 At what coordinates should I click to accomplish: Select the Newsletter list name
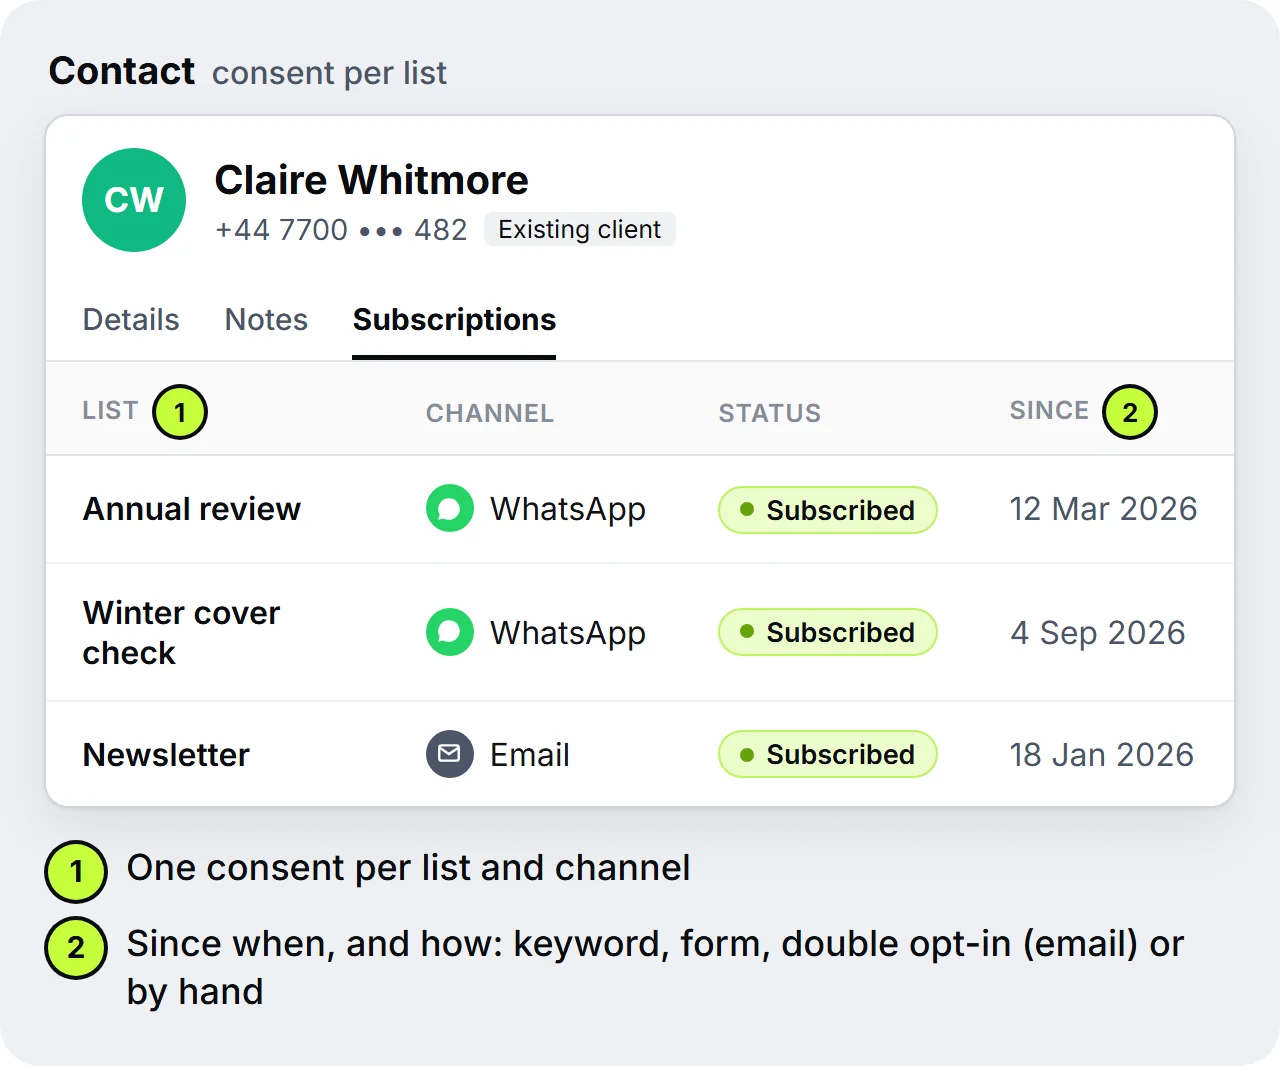tap(166, 755)
